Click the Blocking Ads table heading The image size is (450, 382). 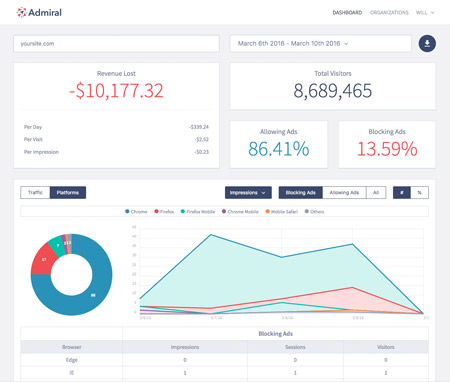275,334
